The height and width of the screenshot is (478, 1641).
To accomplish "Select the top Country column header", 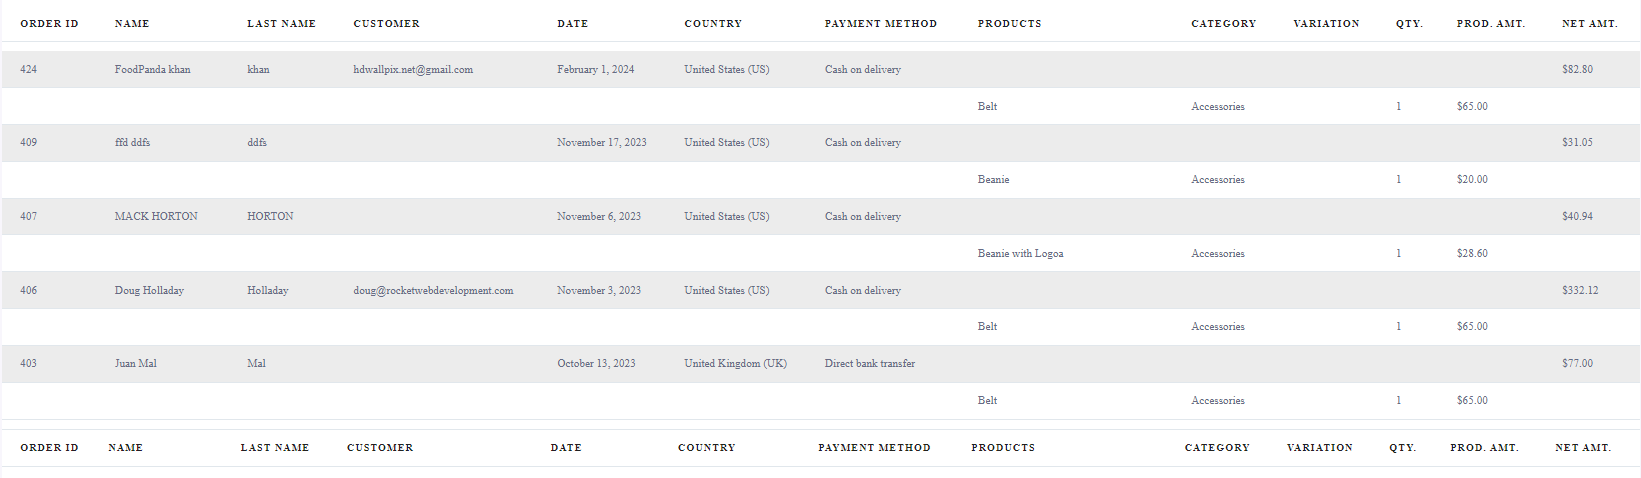I will coord(713,23).
